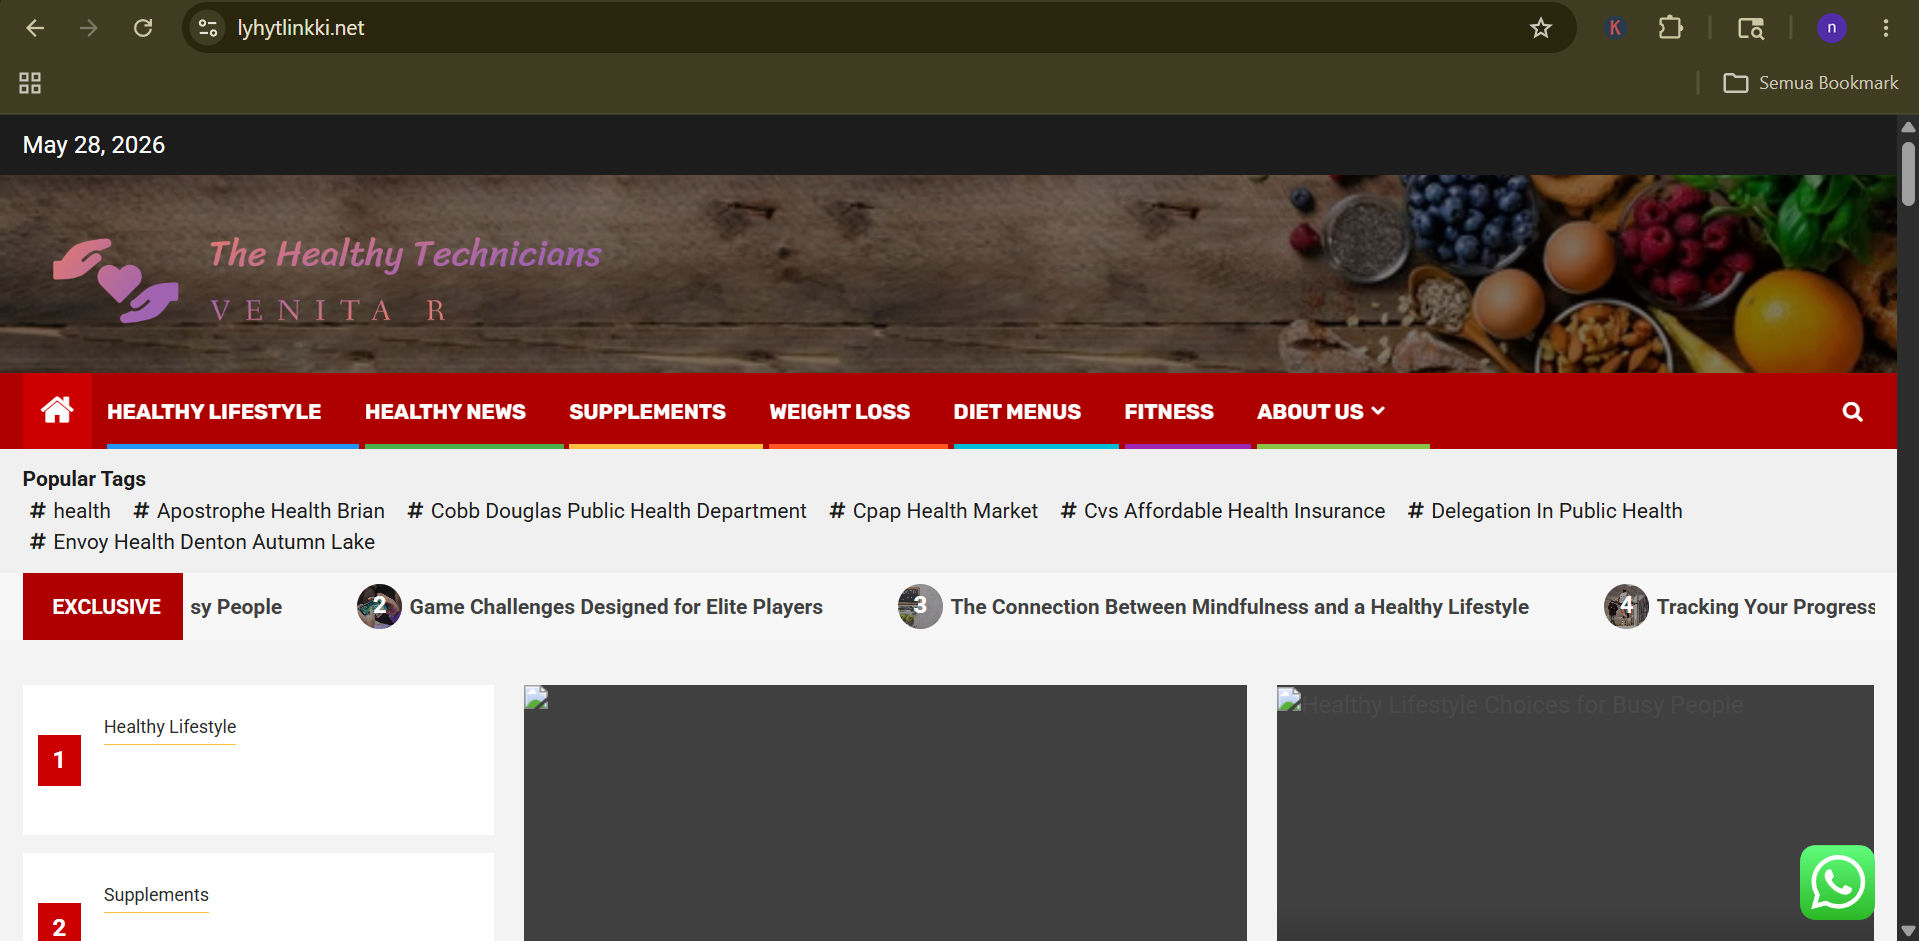Open Cvs Affordable Health Insurance tag
Screen dimensions: 1919x941
tap(1223, 511)
